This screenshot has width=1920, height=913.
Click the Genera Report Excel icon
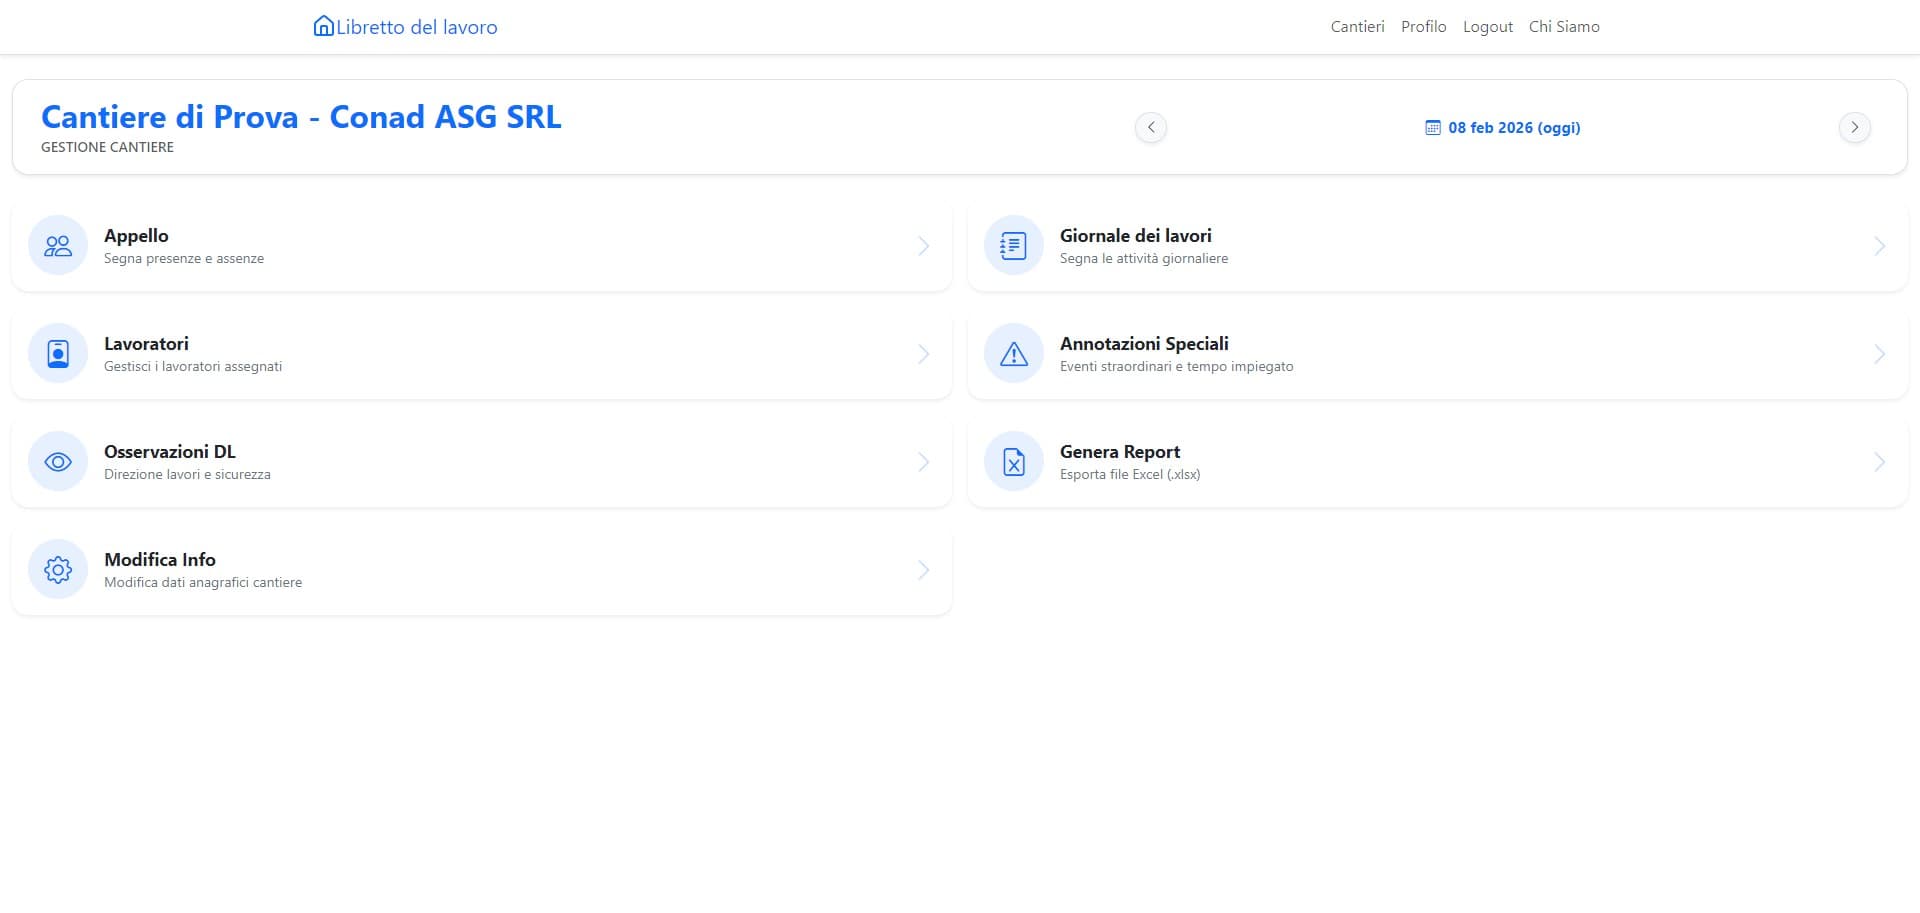(1013, 461)
